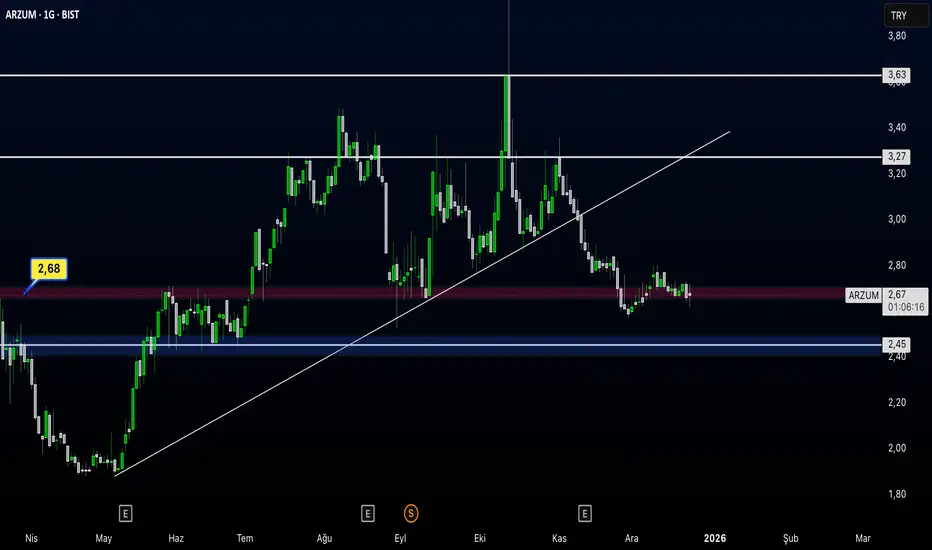Click the 2,80 price scale value
932x550 pixels.
tap(897, 265)
